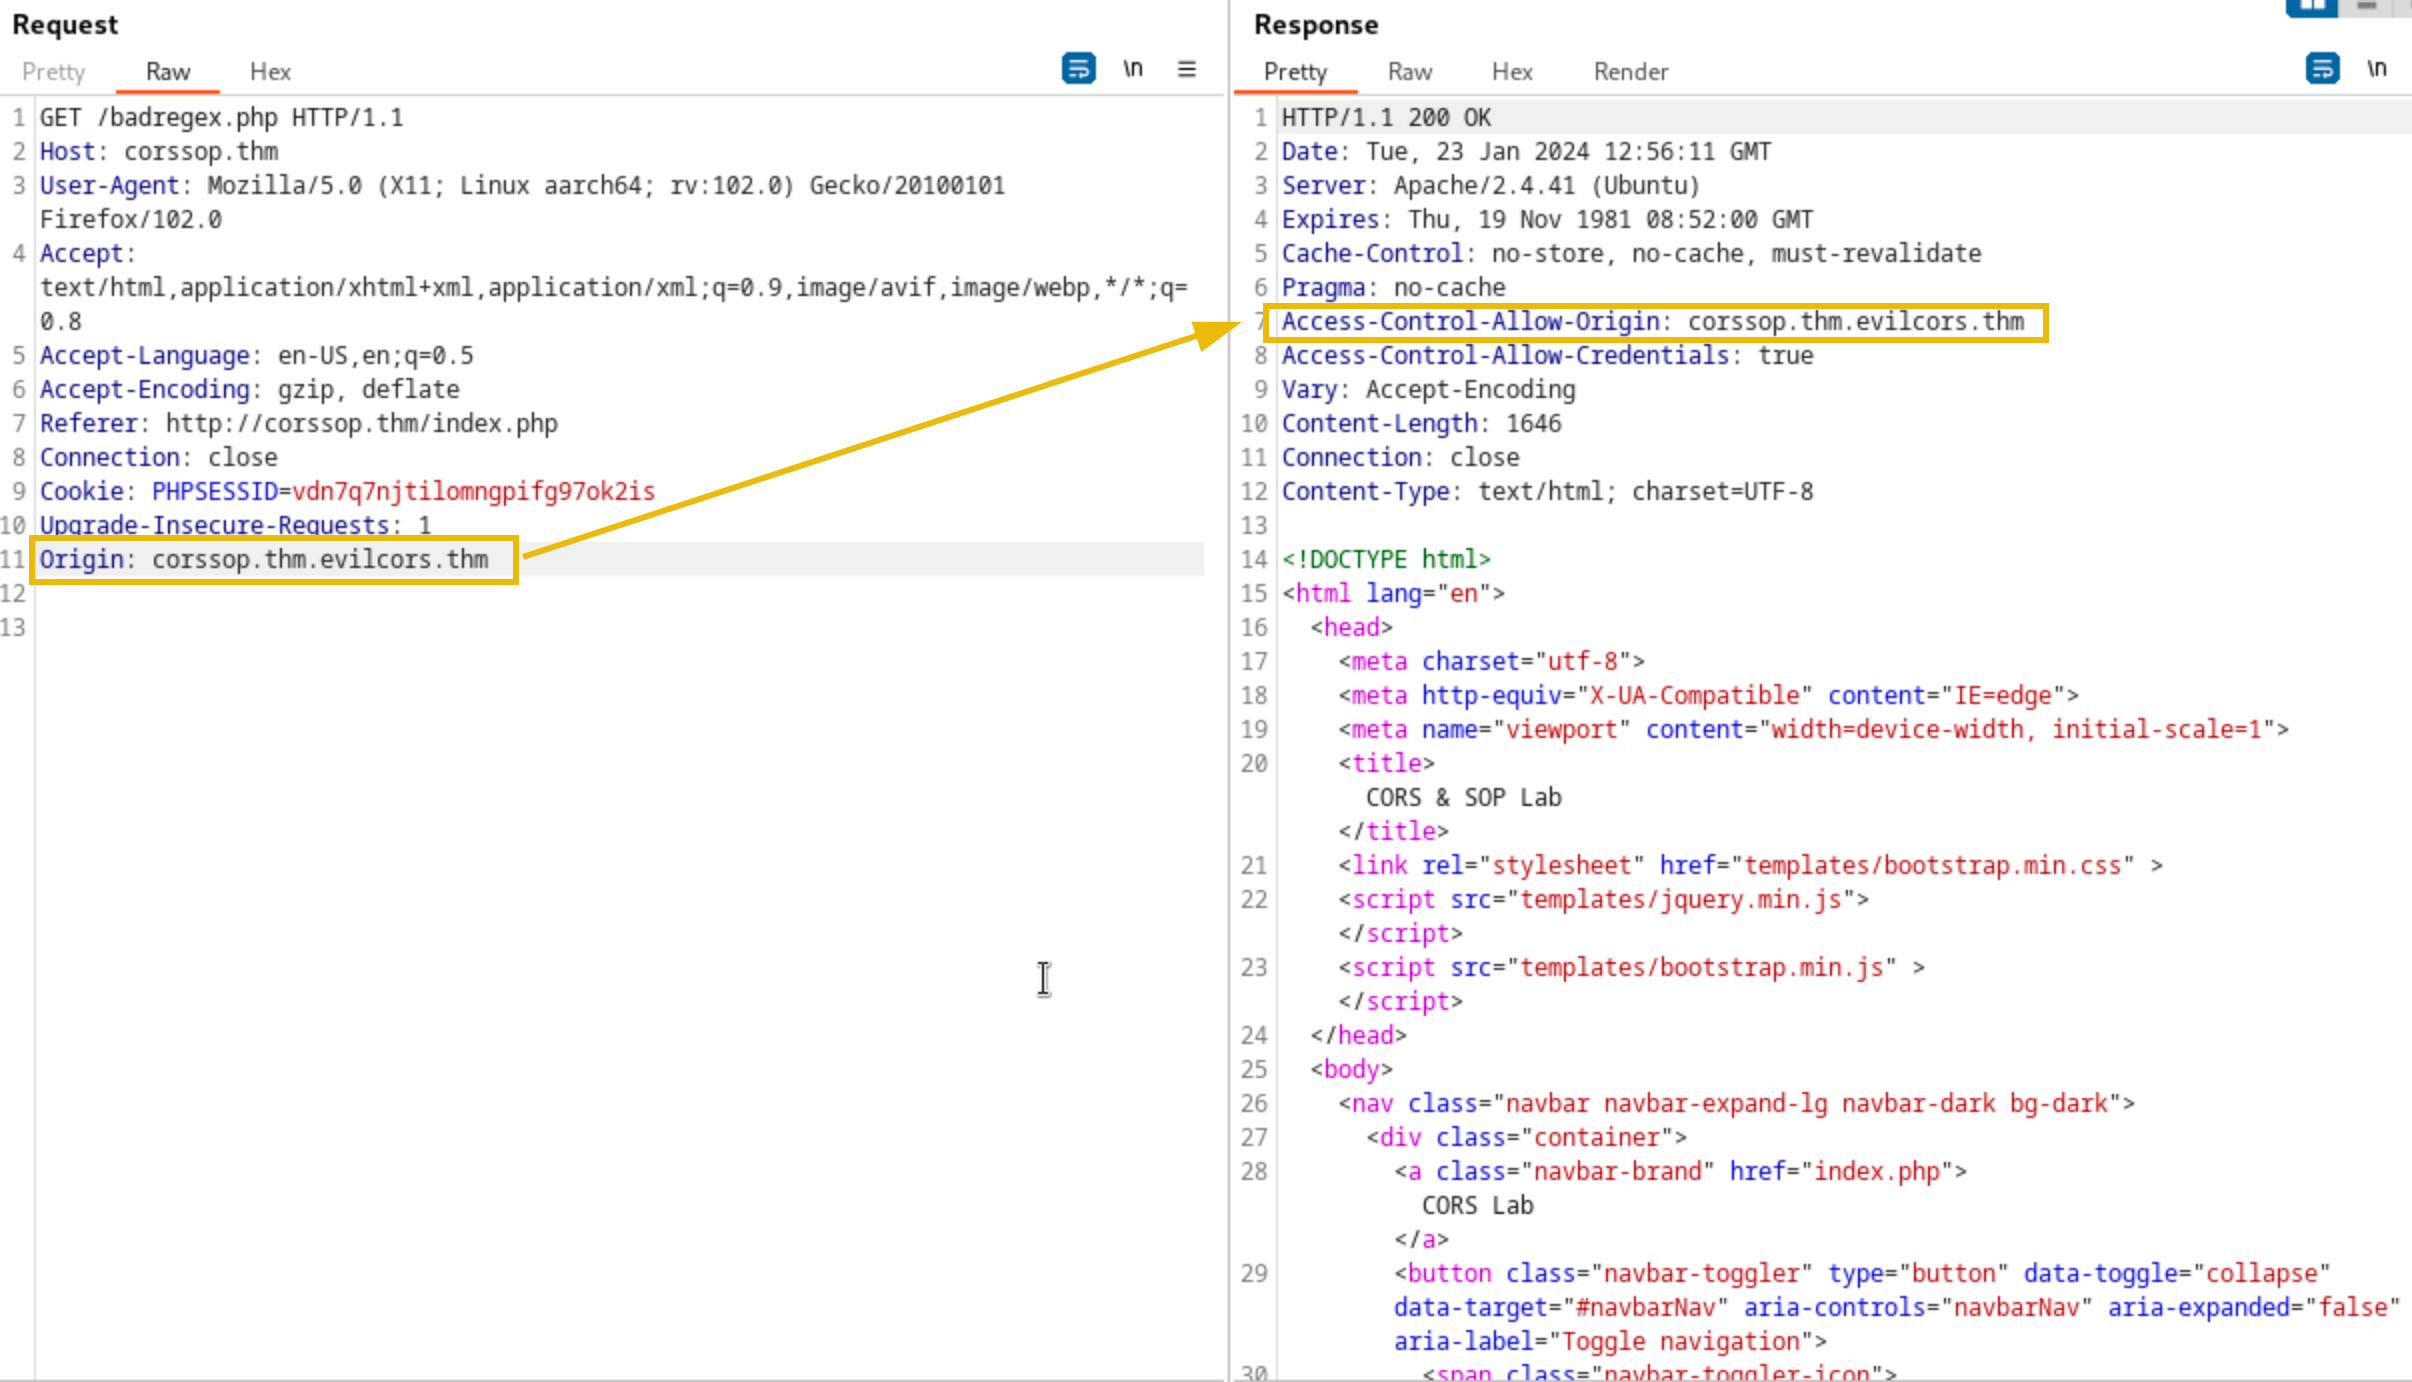This screenshot has height=1382, width=2412.
Task: Toggle word wrap in the Response panel
Action: click(2322, 69)
